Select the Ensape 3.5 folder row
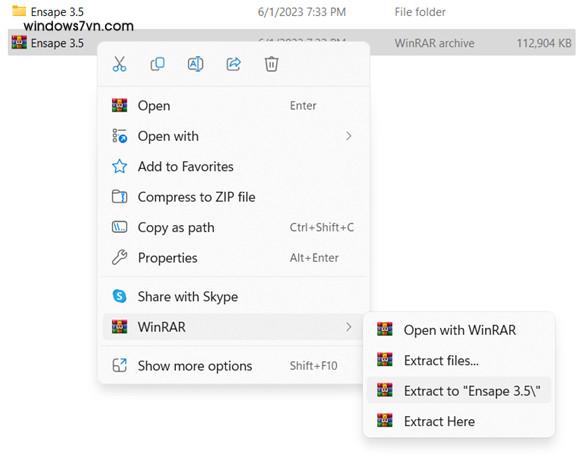 click(x=292, y=12)
